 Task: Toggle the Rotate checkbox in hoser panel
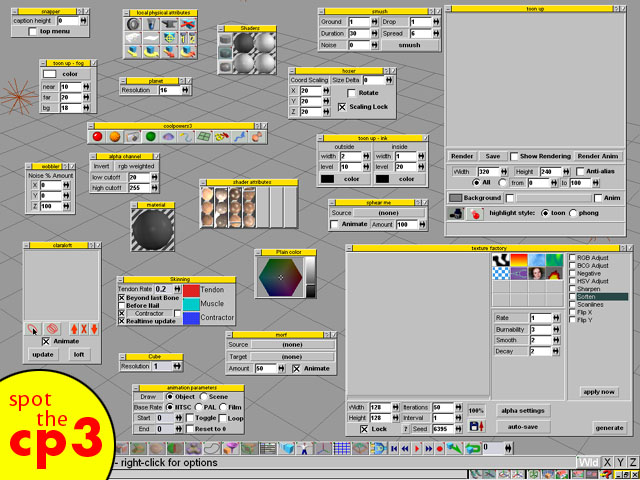click(351, 93)
